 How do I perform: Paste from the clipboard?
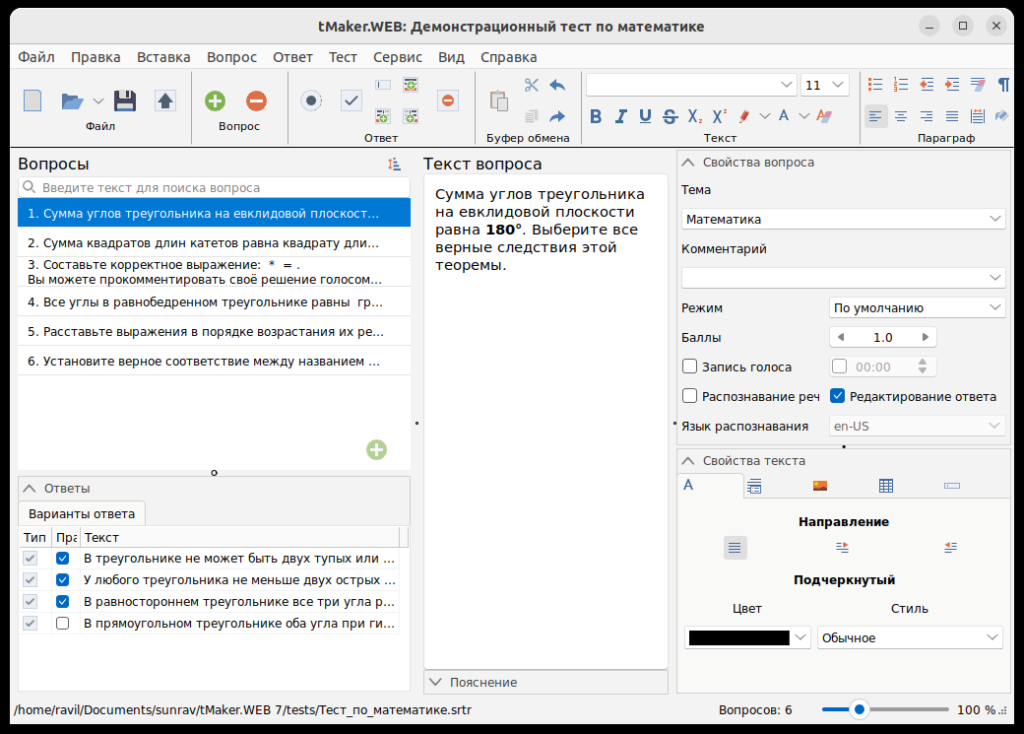499,101
